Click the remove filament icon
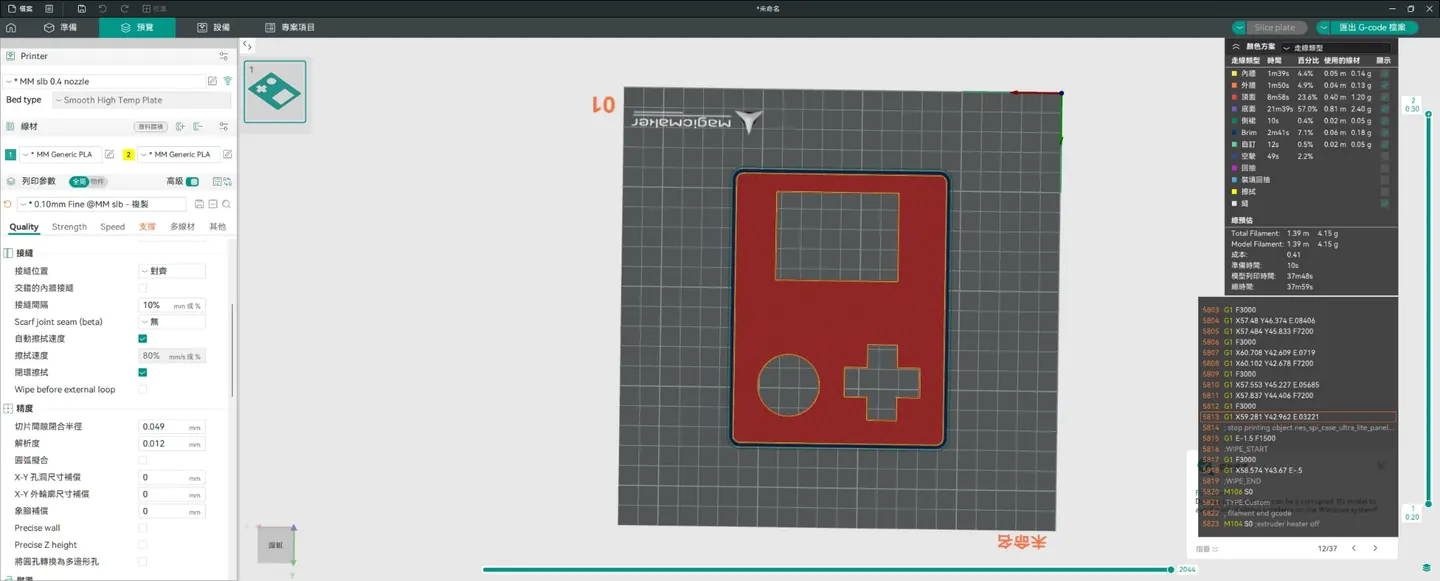 pos(198,127)
